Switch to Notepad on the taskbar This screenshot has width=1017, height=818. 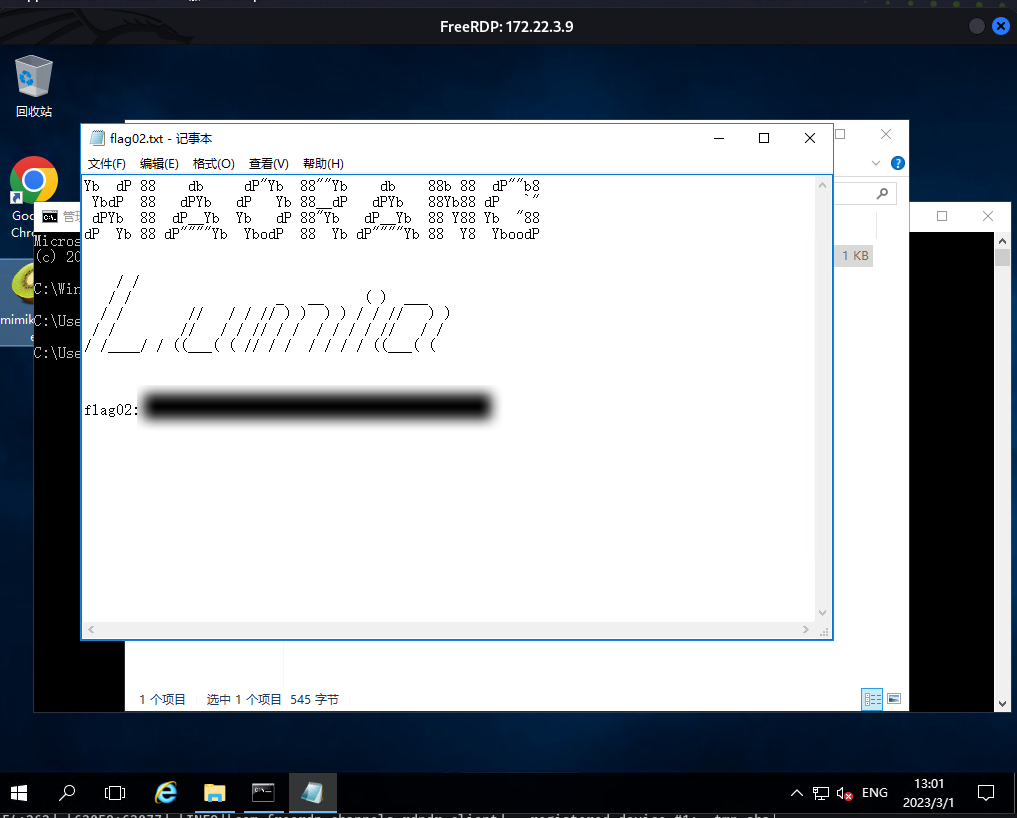(312, 793)
